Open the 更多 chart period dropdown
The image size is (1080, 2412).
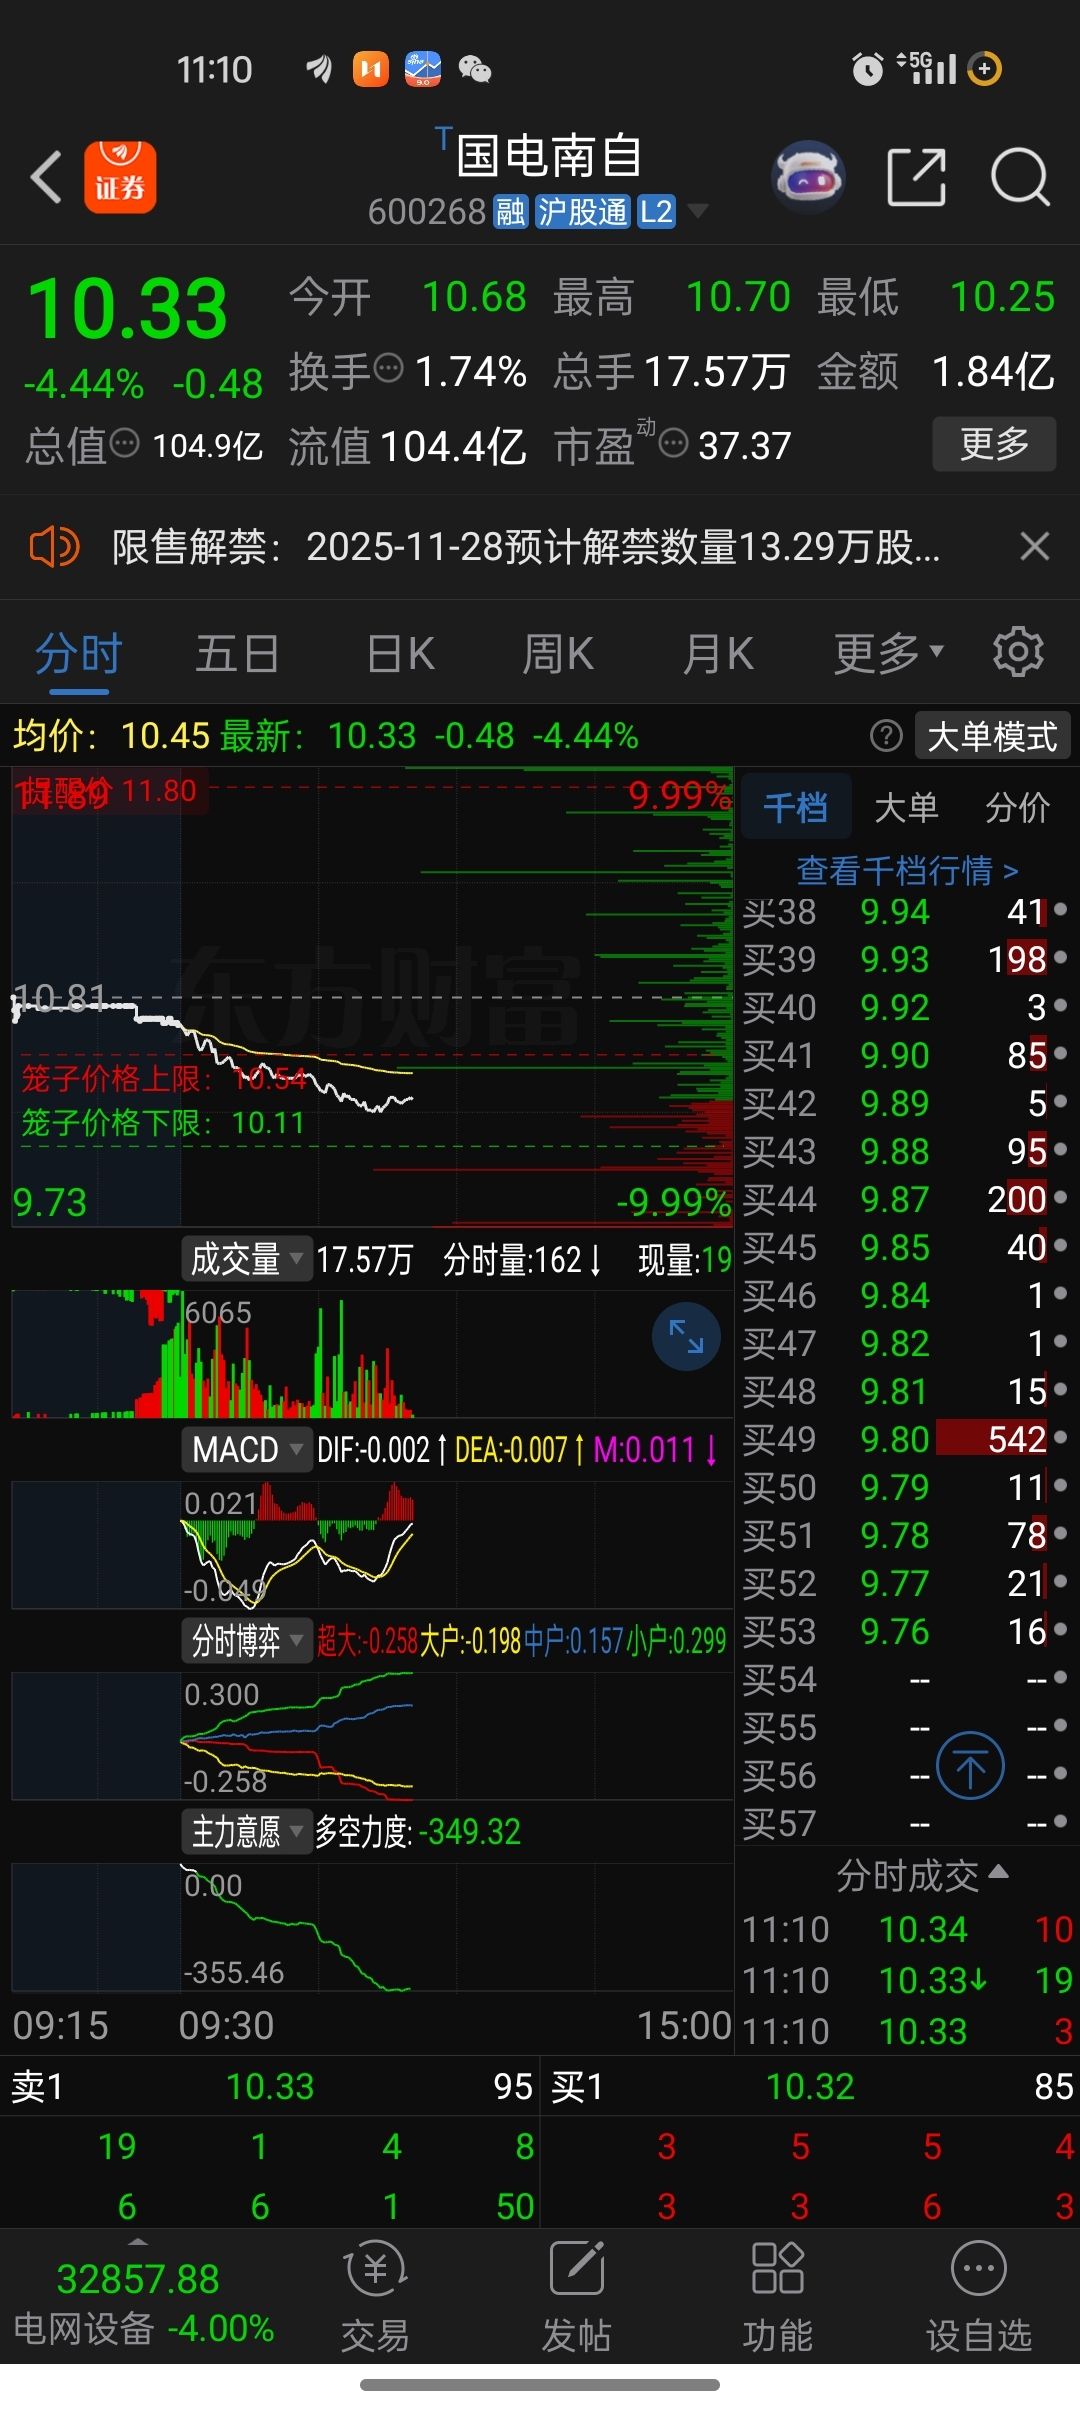click(x=889, y=653)
